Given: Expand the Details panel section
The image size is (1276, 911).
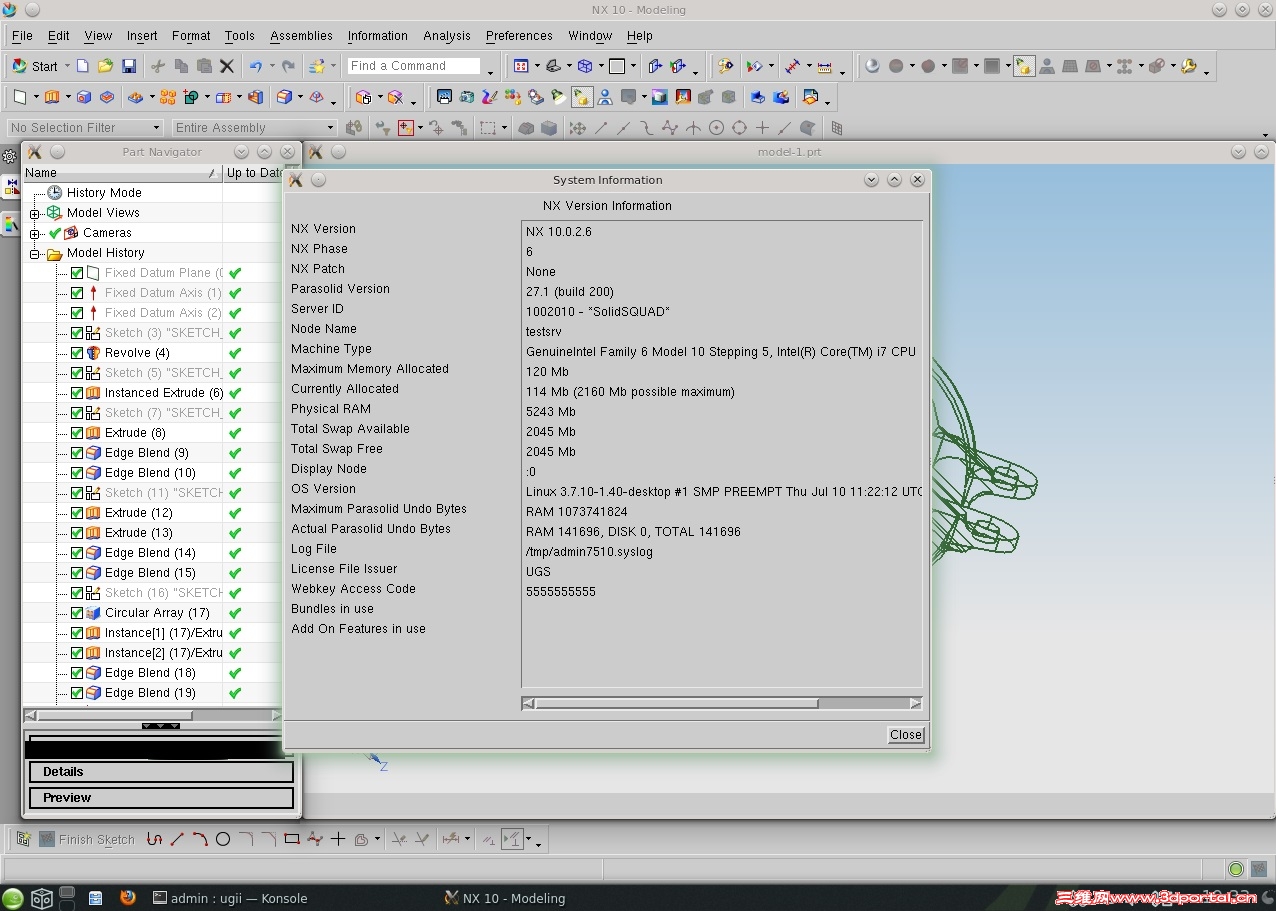Looking at the screenshot, I should 161,772.
